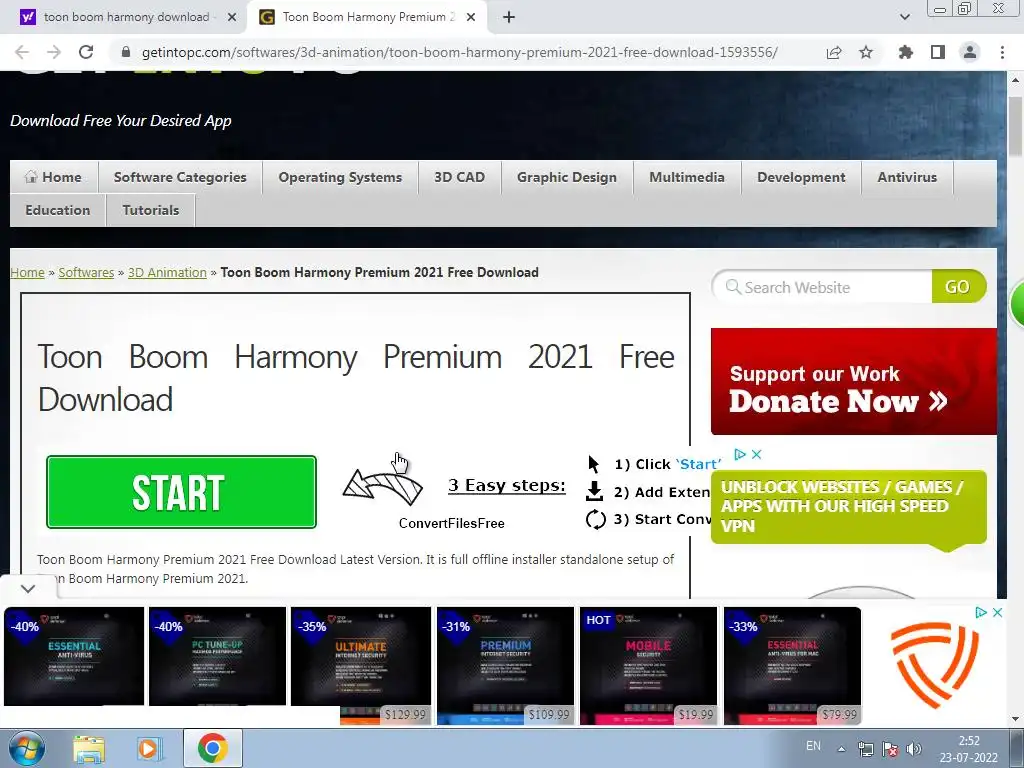Image resolution: width=1024 pixels, height=768 pixels.
Task: Open Education menu item
Action: click(x=57, y=210)
